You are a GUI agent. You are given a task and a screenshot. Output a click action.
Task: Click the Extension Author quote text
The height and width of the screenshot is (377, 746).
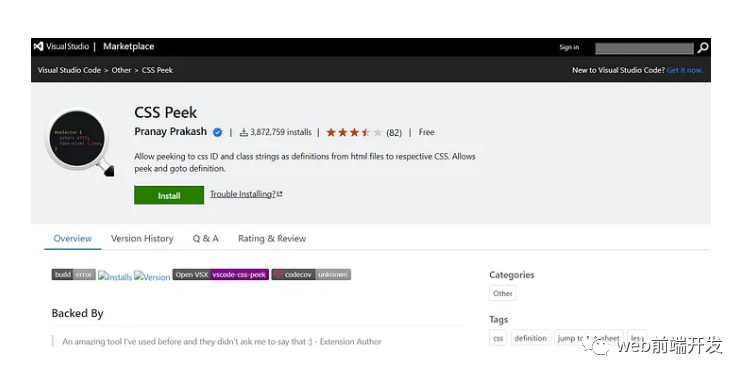click(222, 341)
